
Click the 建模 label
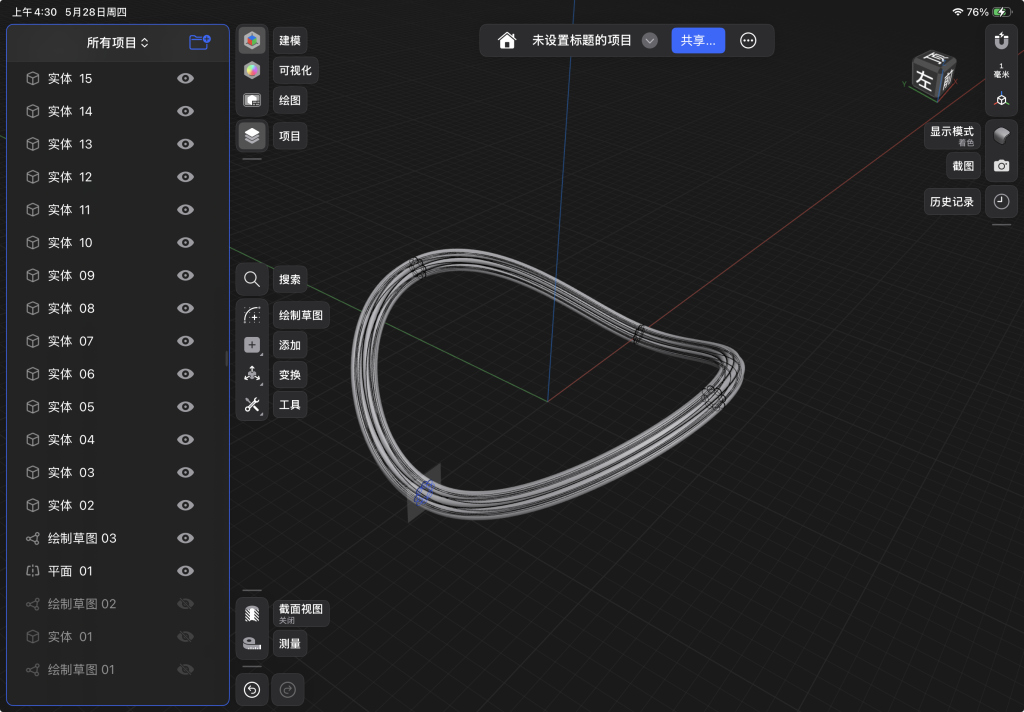click(x=290, y=40)
